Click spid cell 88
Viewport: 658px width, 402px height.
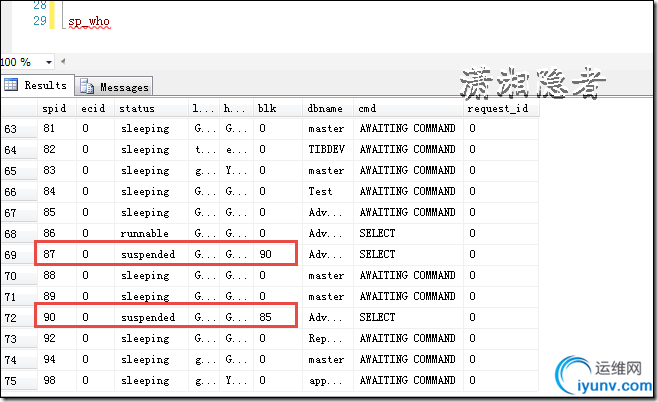(57, 275)
